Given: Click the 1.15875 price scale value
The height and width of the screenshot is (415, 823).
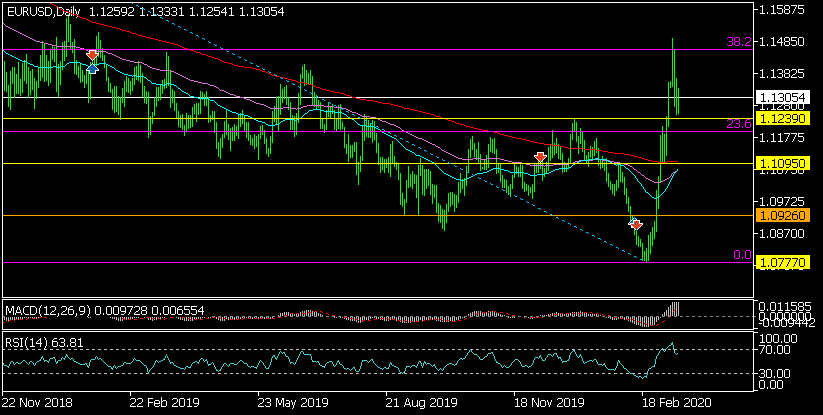Looking at the screenshot, I should click(x=783, y=10).
